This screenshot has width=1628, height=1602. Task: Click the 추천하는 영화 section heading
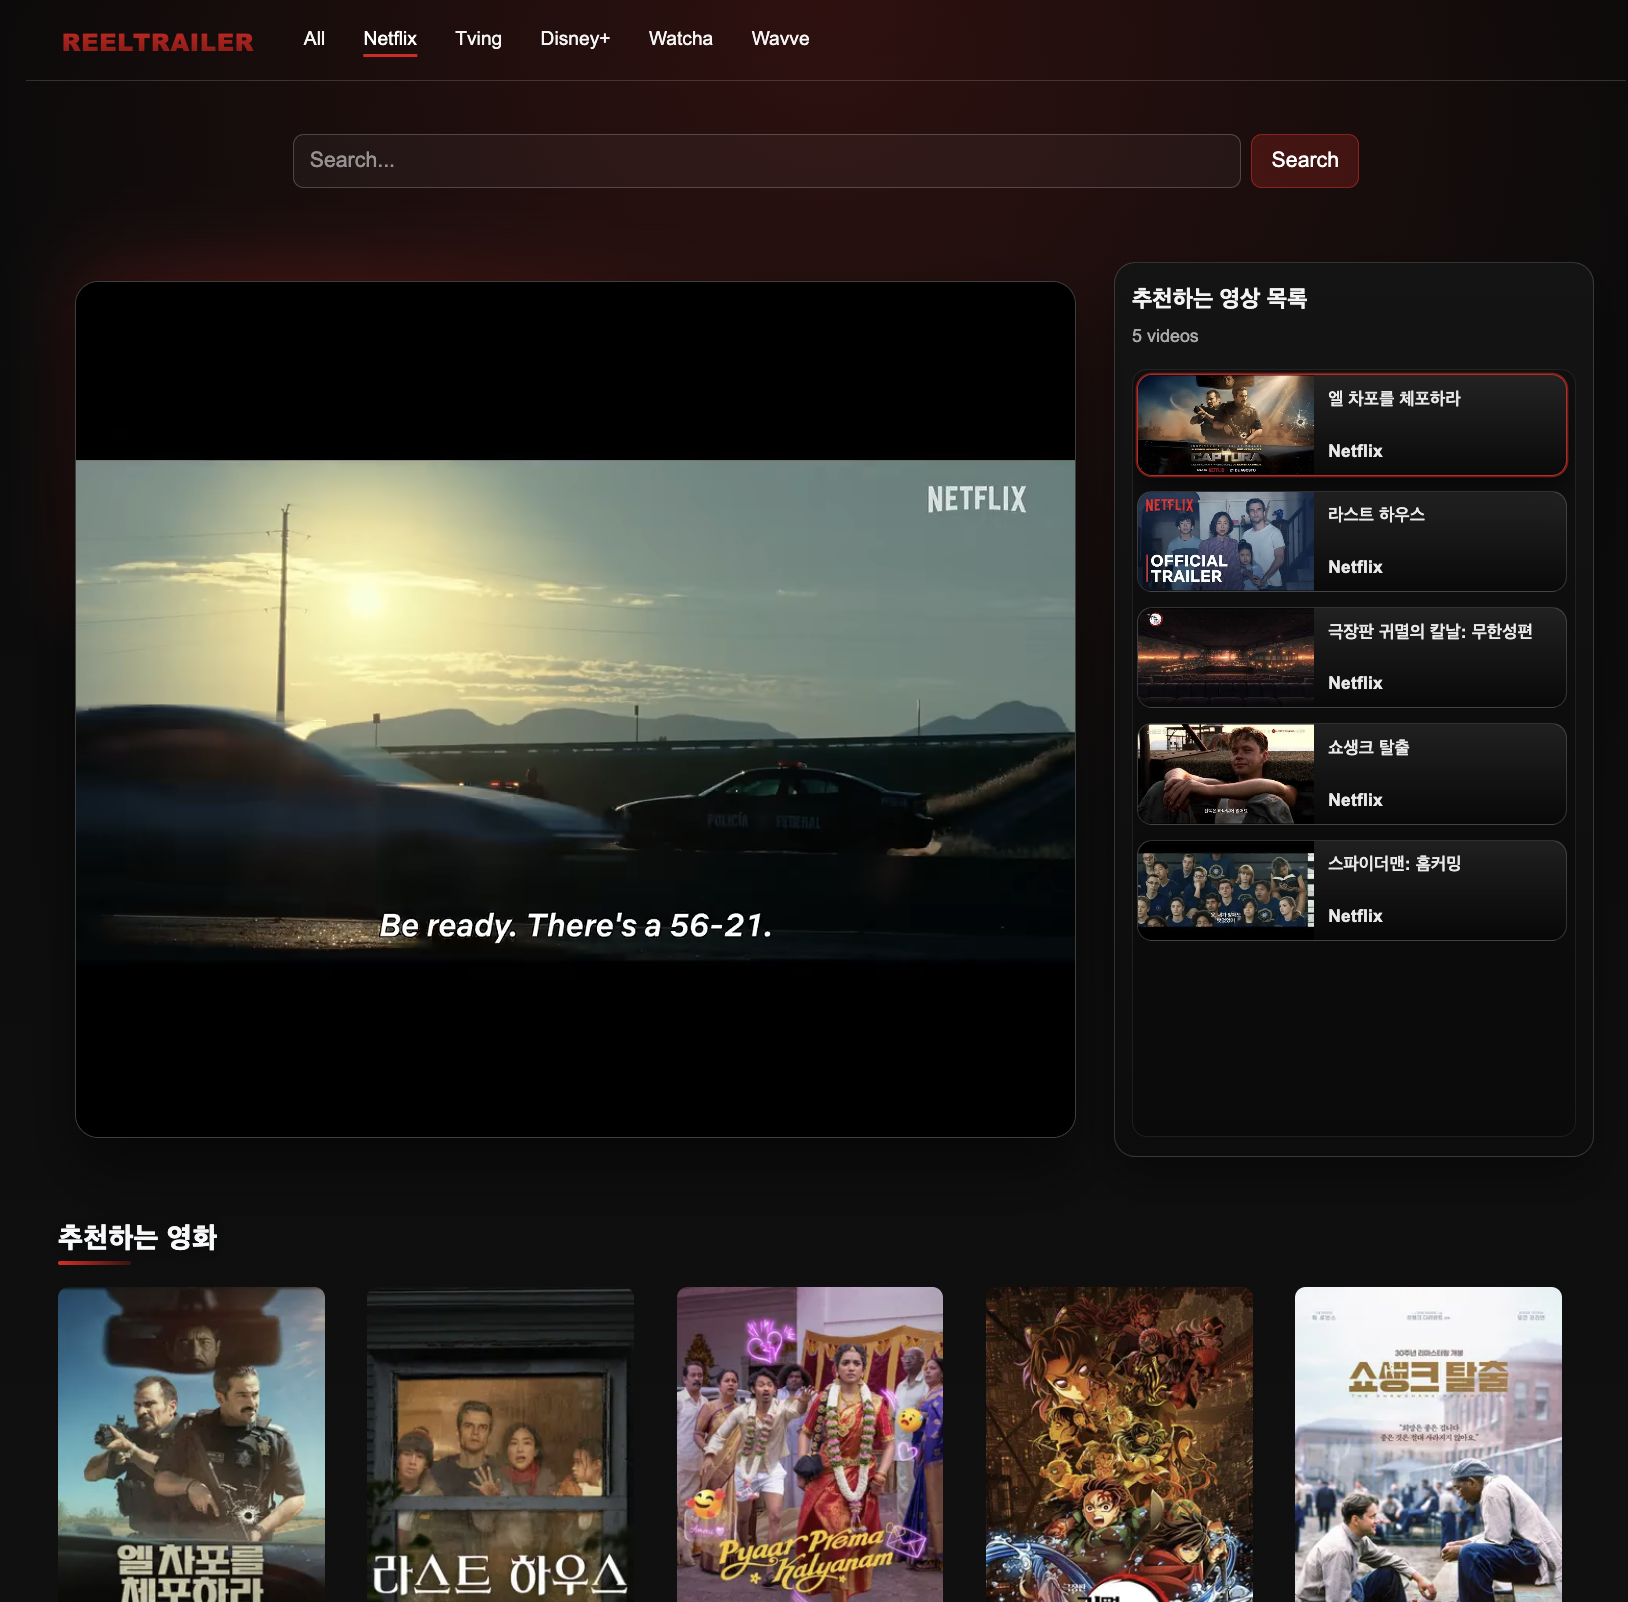(137, 1237)
